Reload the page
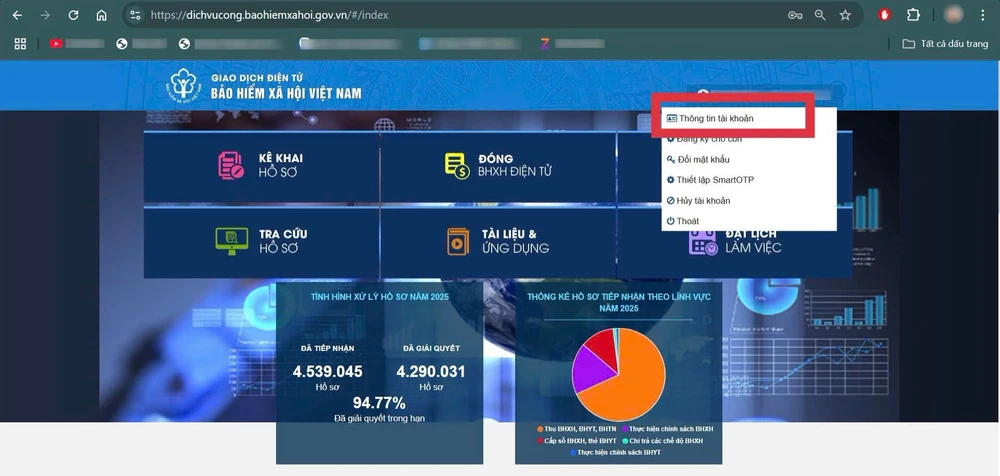Viewport: 1000px width, 476px height. tap(73, 15)
